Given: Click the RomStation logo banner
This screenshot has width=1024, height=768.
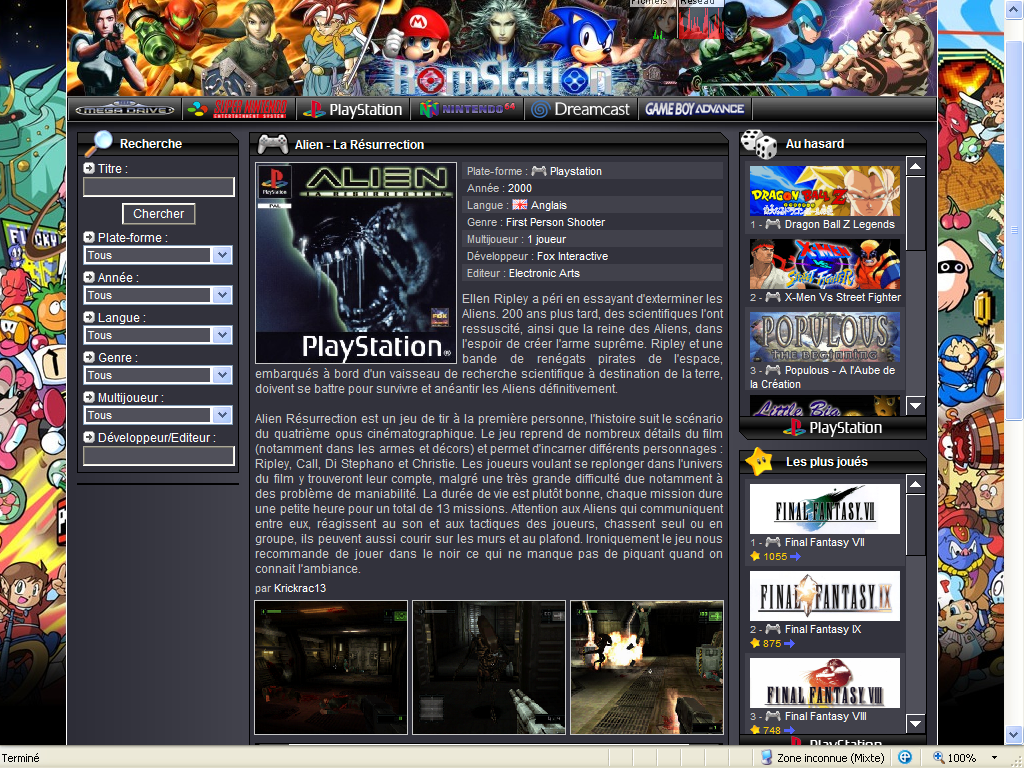Looking at the screenshot, I should 502,80.
